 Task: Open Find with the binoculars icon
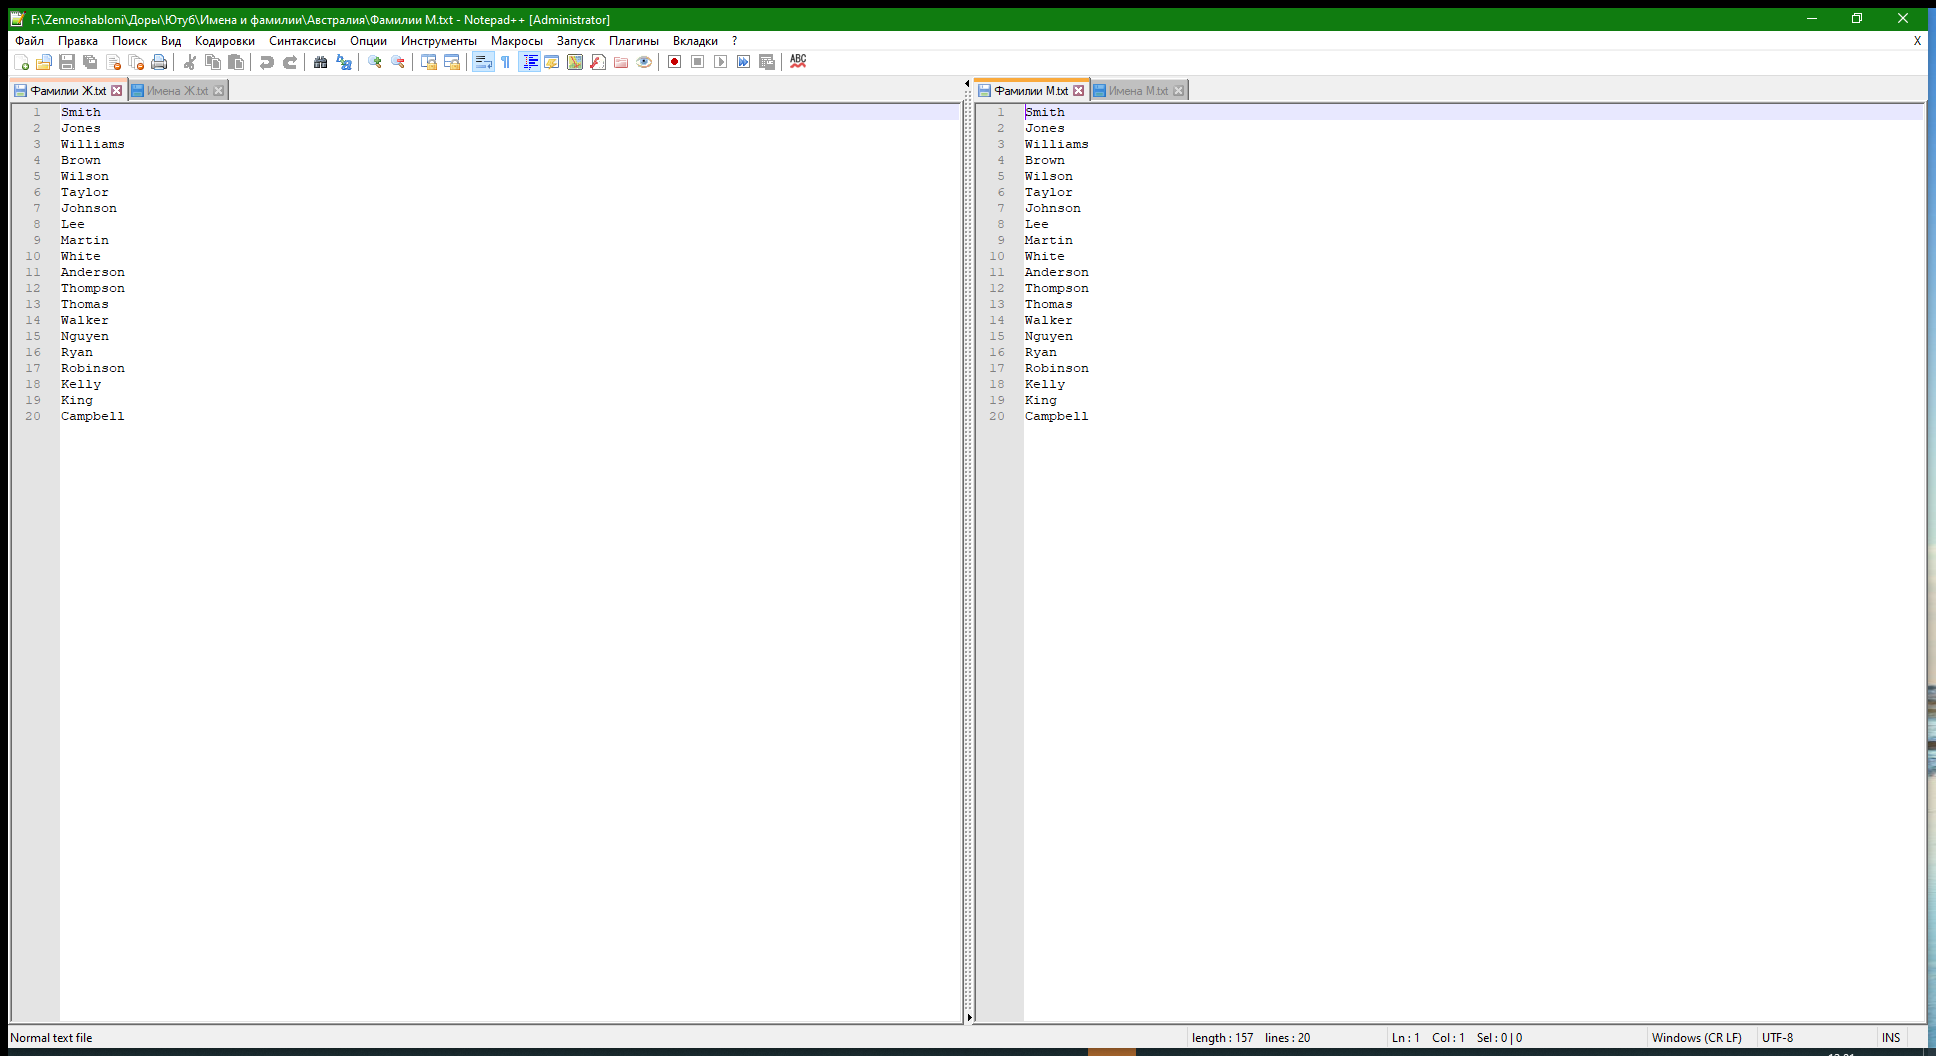pyautogui.click(x=320, y=62)
